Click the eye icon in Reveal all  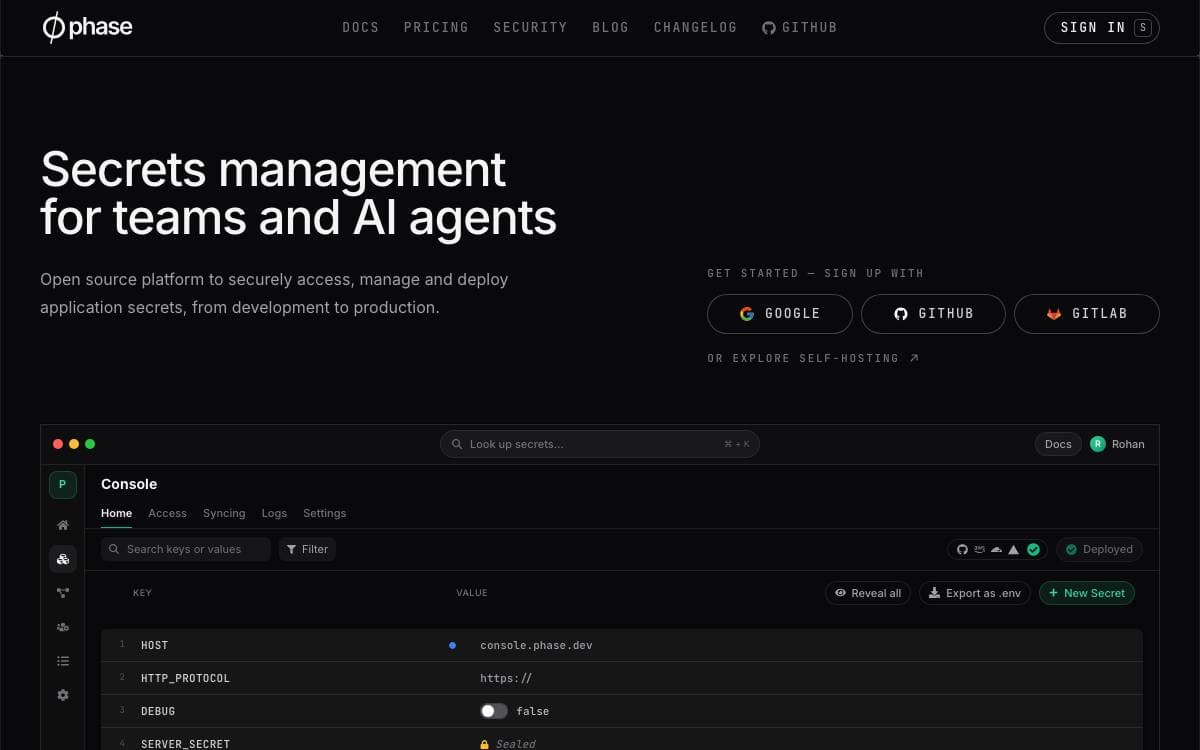pos(841,593)
